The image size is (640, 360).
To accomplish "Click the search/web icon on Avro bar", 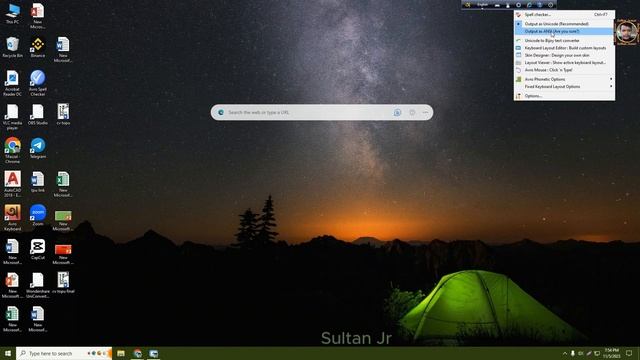I will coord(529,5).
